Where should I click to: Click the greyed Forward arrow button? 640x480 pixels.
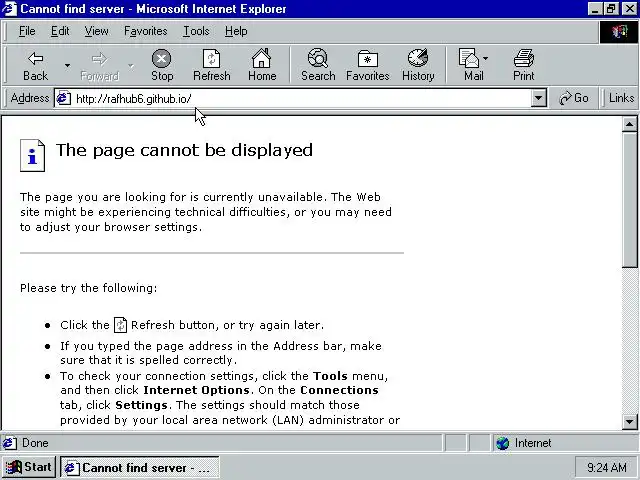click(x=99, y=65)
